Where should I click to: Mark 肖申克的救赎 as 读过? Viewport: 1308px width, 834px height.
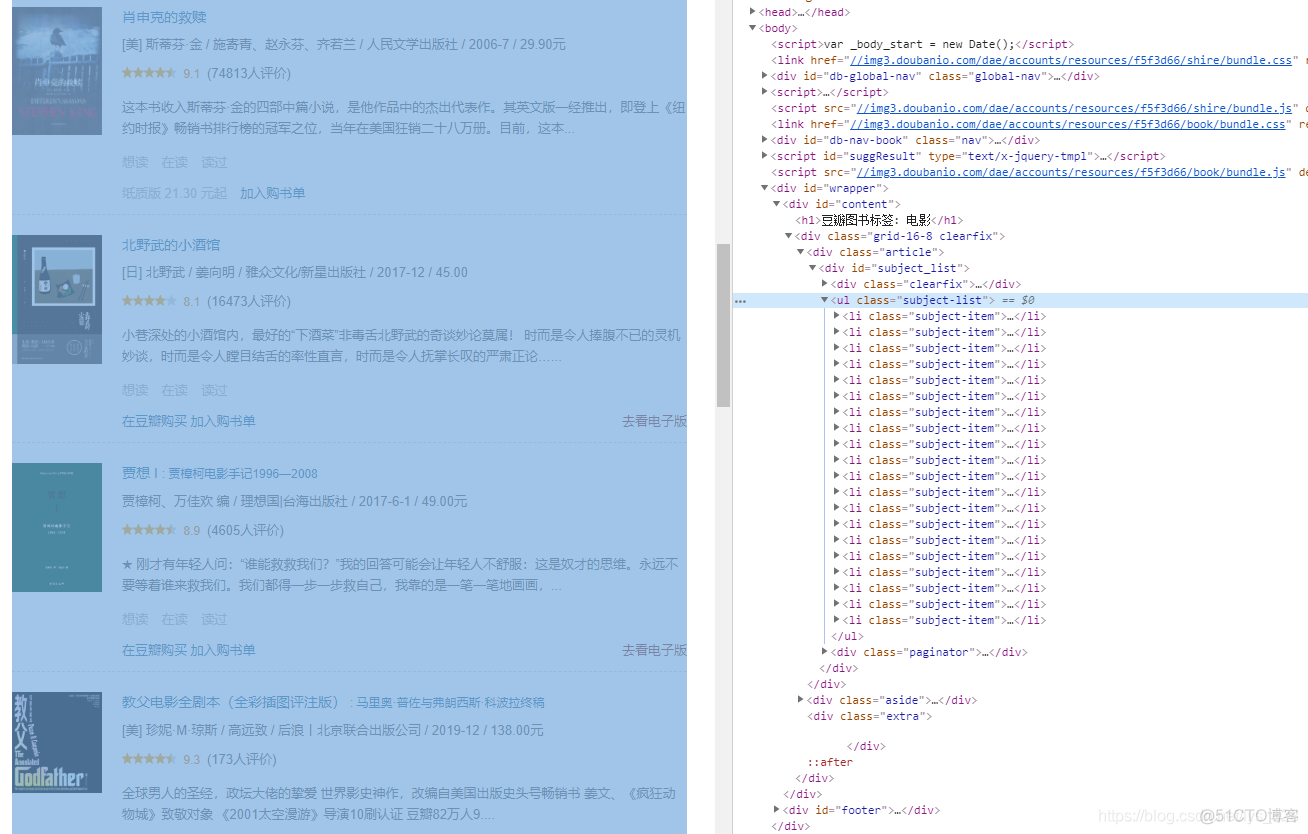tap(215, 162)
